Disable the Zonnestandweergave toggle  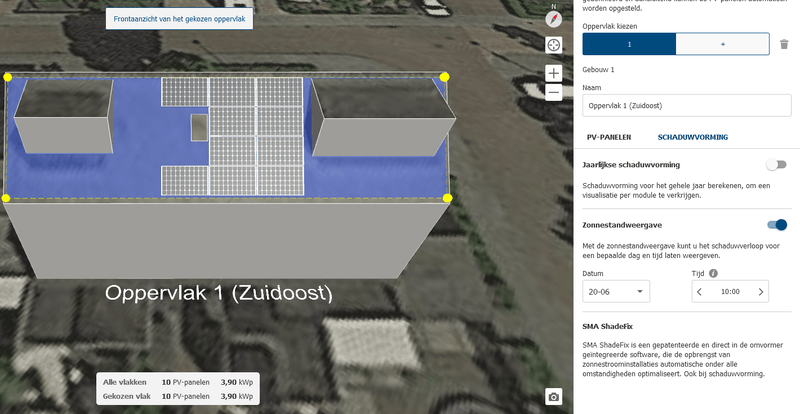click(777, 225)
